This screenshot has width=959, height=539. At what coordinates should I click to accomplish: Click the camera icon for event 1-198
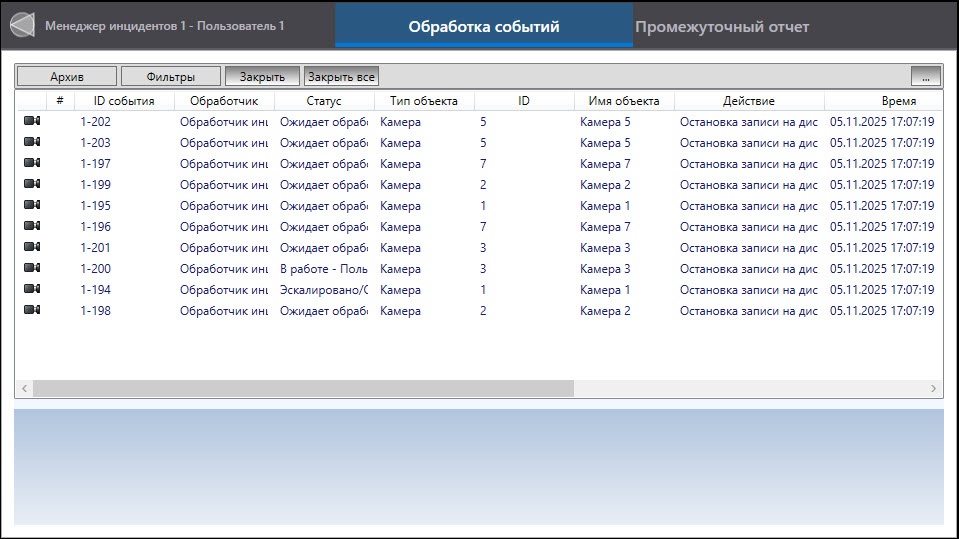point(32,310)
